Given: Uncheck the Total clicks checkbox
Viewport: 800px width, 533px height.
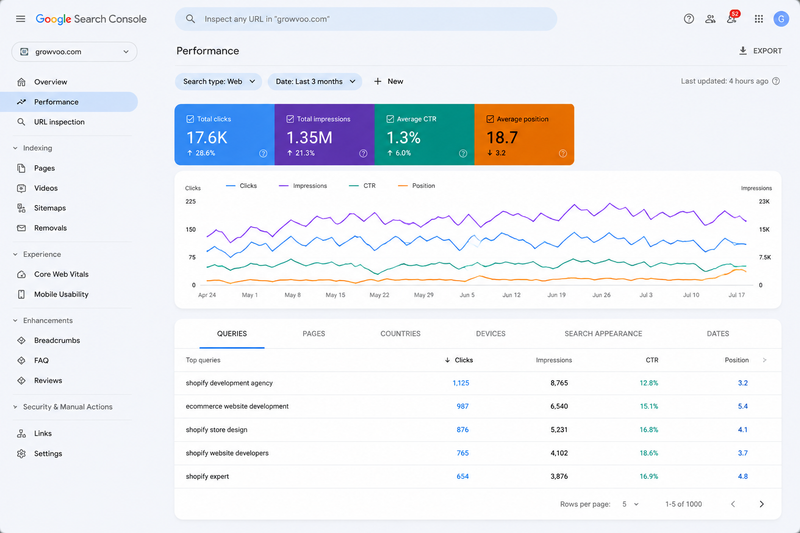Looking at the screenshot, I should (x=190, y=119).
